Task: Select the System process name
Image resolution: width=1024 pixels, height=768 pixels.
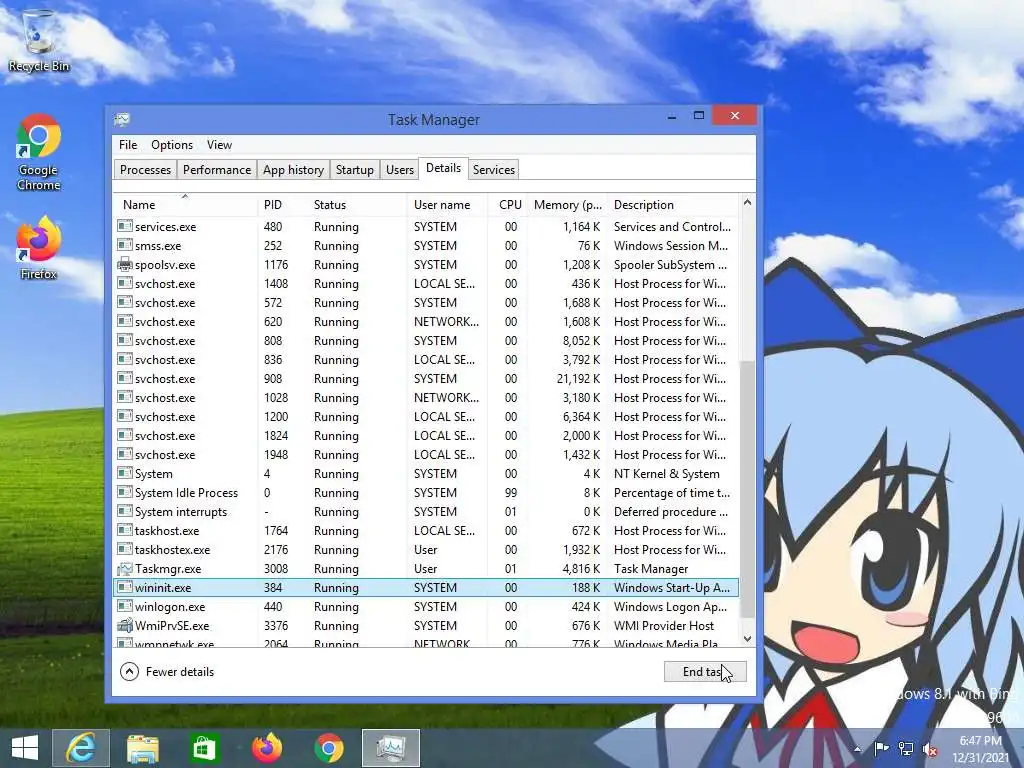Action: tap(154, 473)
